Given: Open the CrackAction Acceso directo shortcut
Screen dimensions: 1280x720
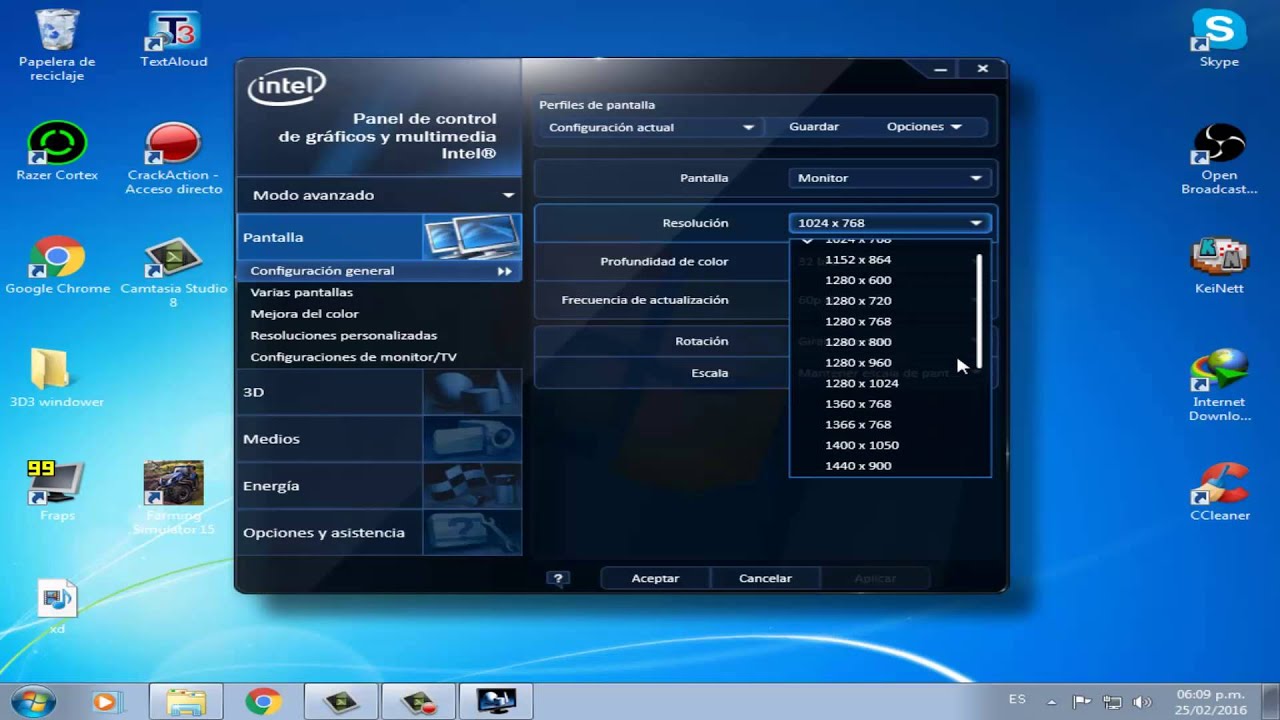Looking at the screenshot, I should (x=173, y=158).
